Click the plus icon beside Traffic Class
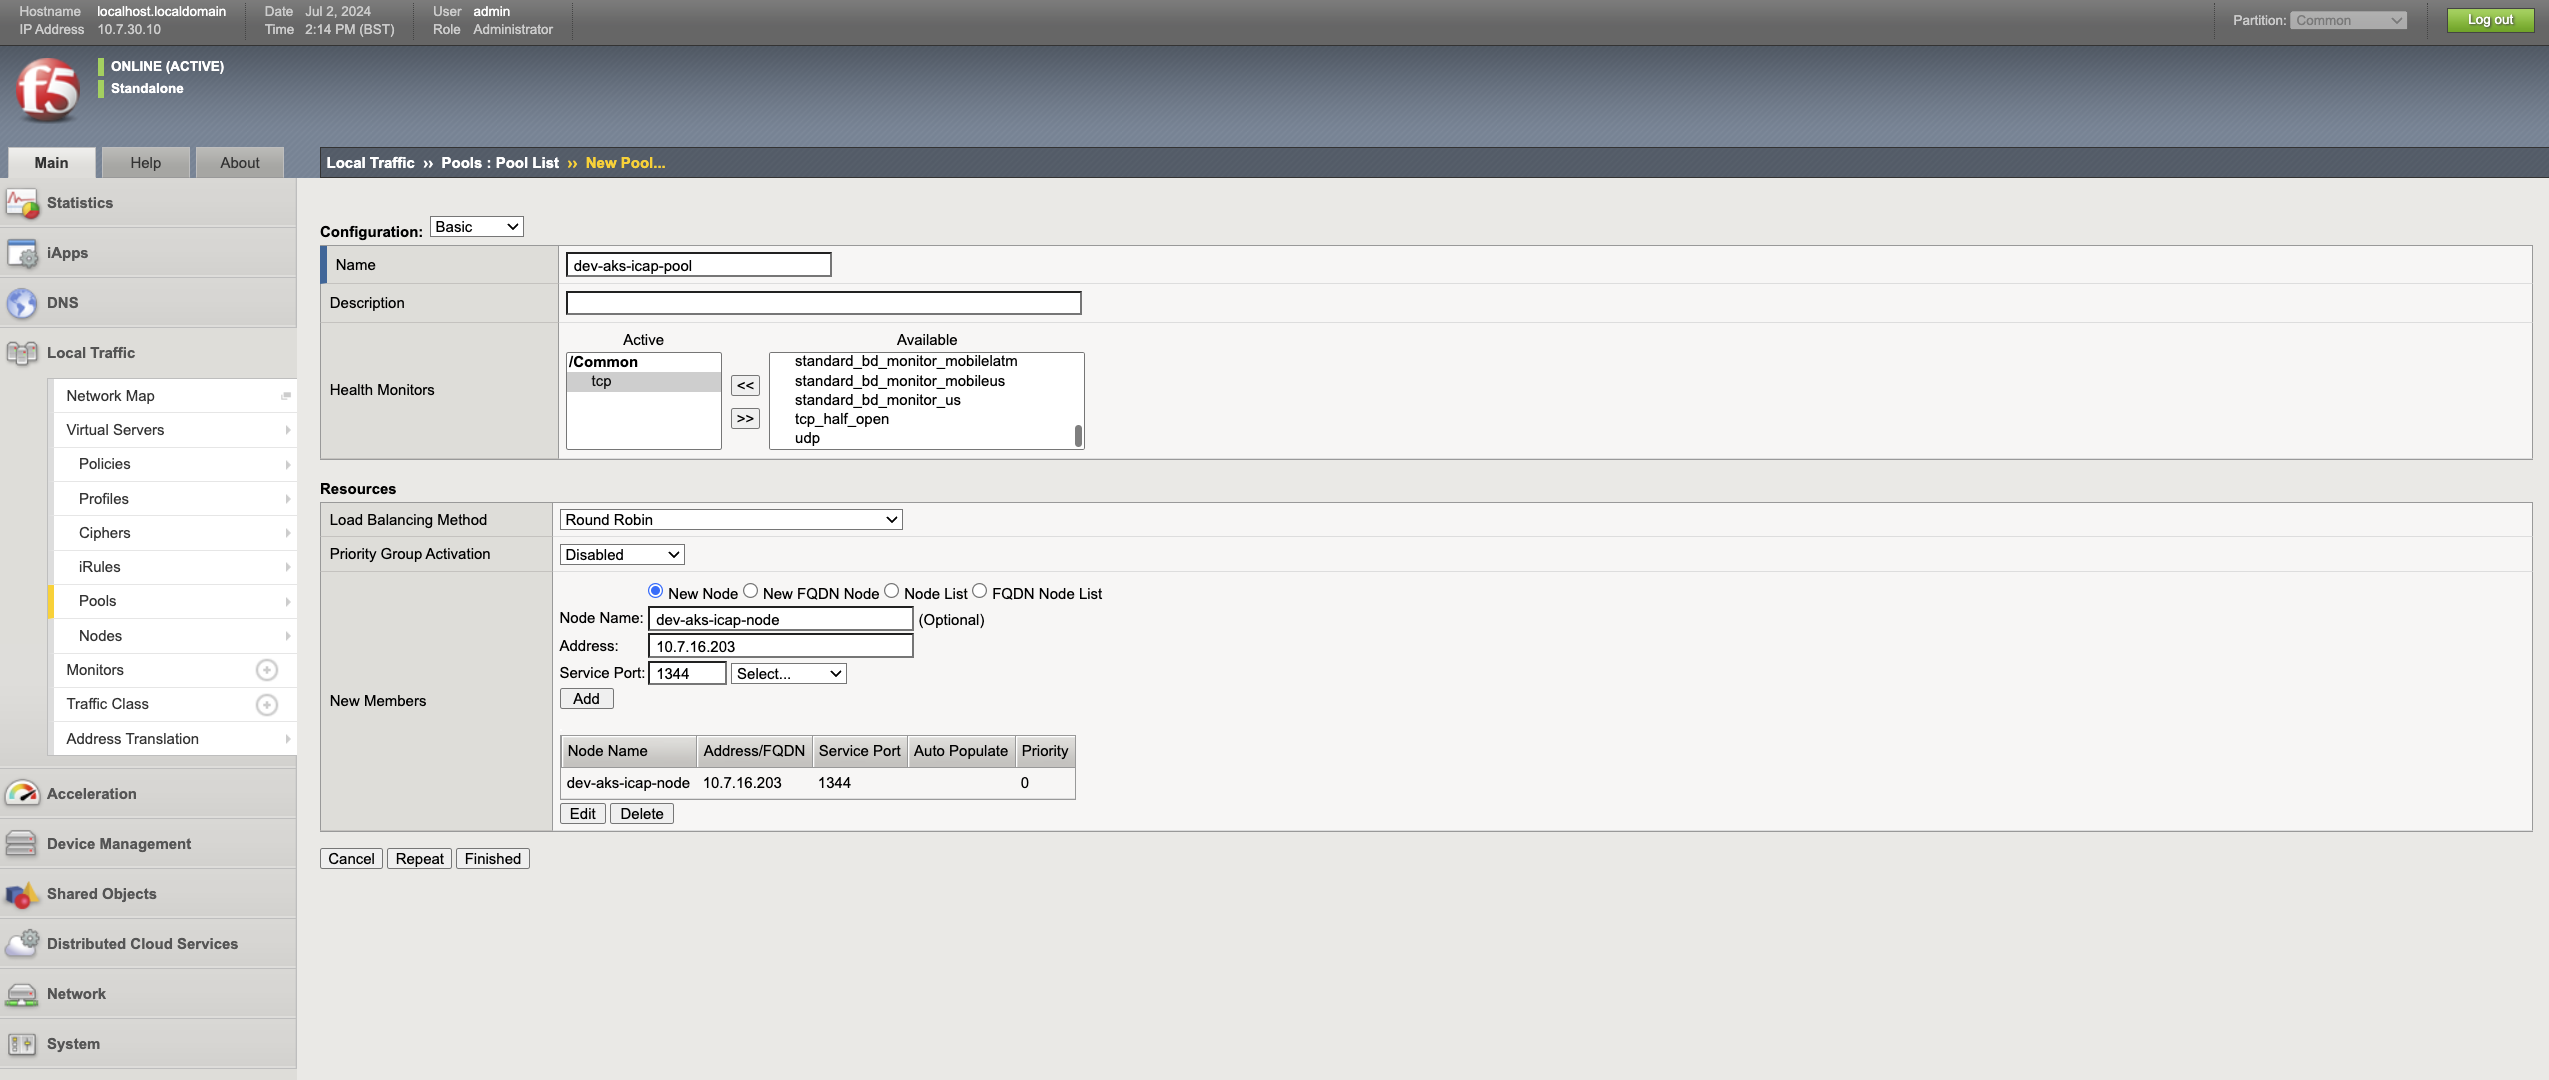Viewport: 2549px width, 1080px height. [267, 705]
